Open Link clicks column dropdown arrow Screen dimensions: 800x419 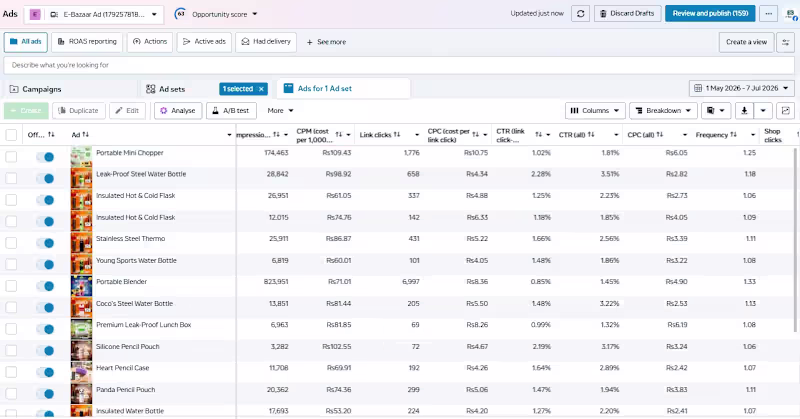416,135
